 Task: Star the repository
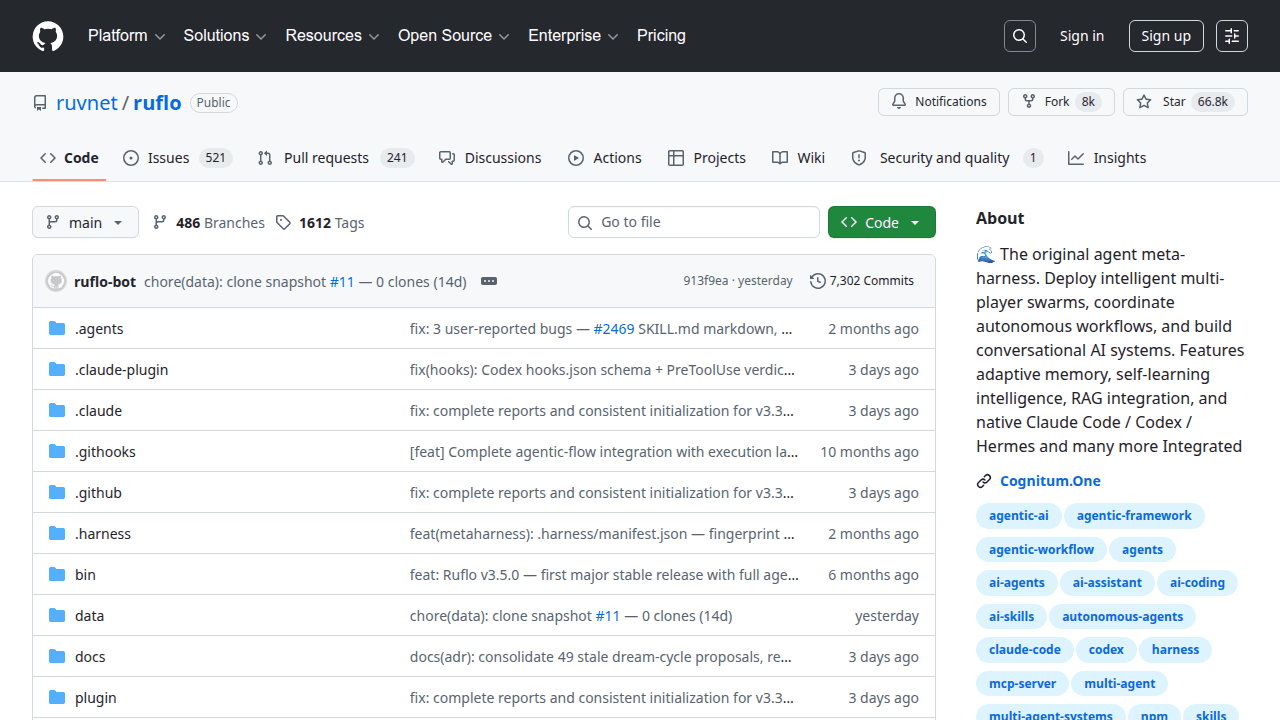[1185, 102]
